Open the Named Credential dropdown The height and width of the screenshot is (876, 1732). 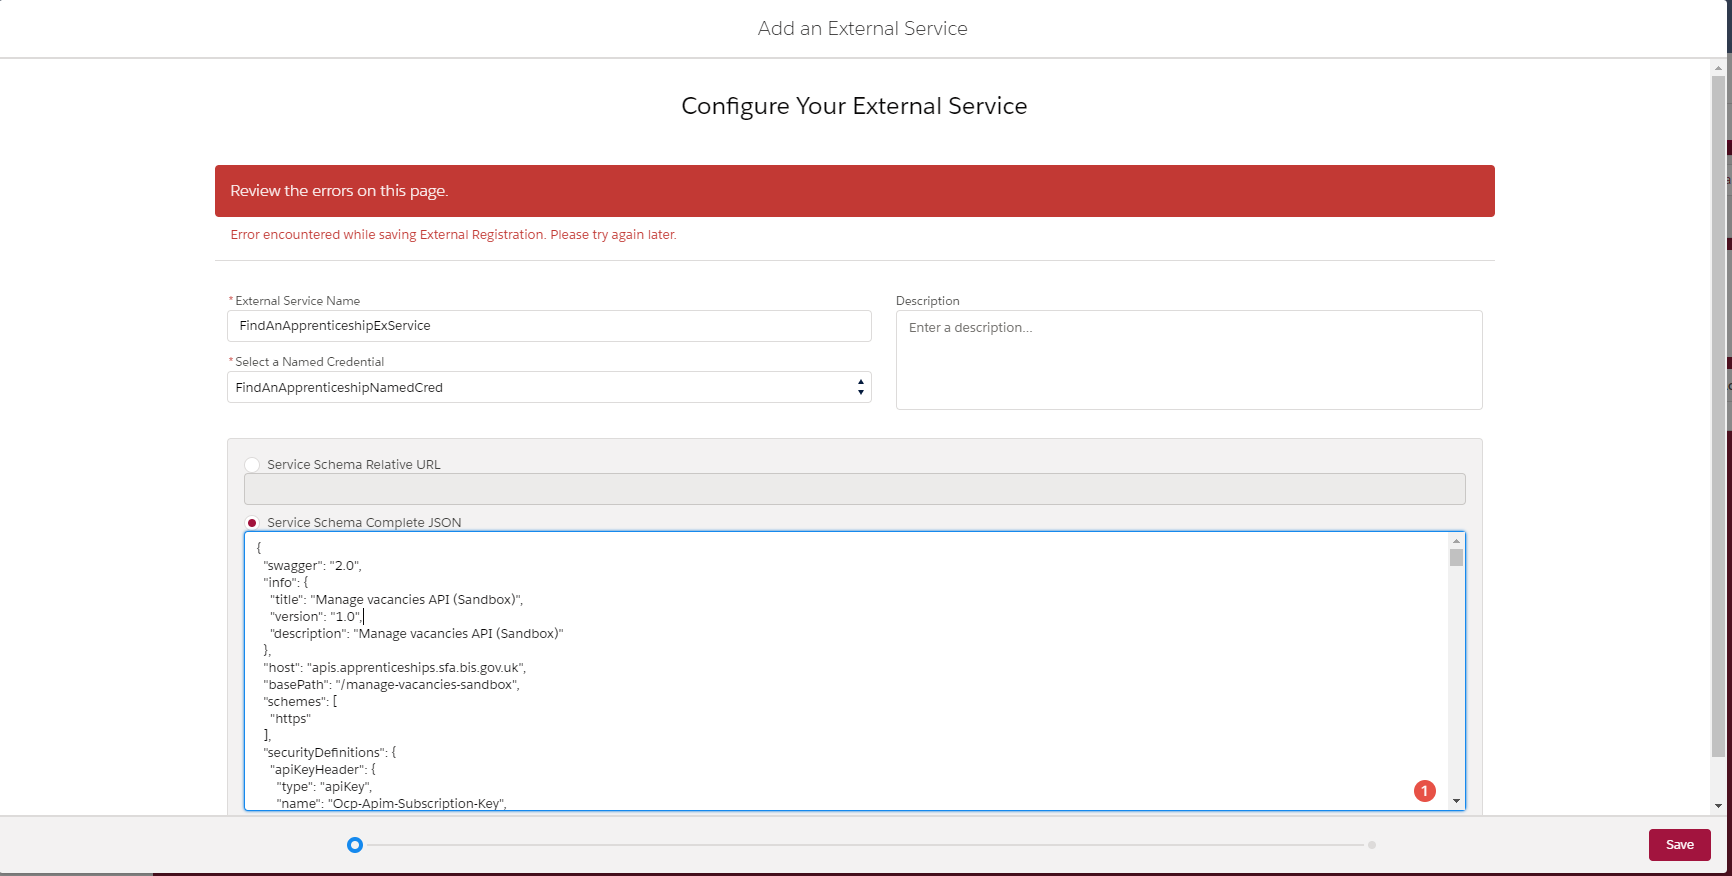coord(549,387)
